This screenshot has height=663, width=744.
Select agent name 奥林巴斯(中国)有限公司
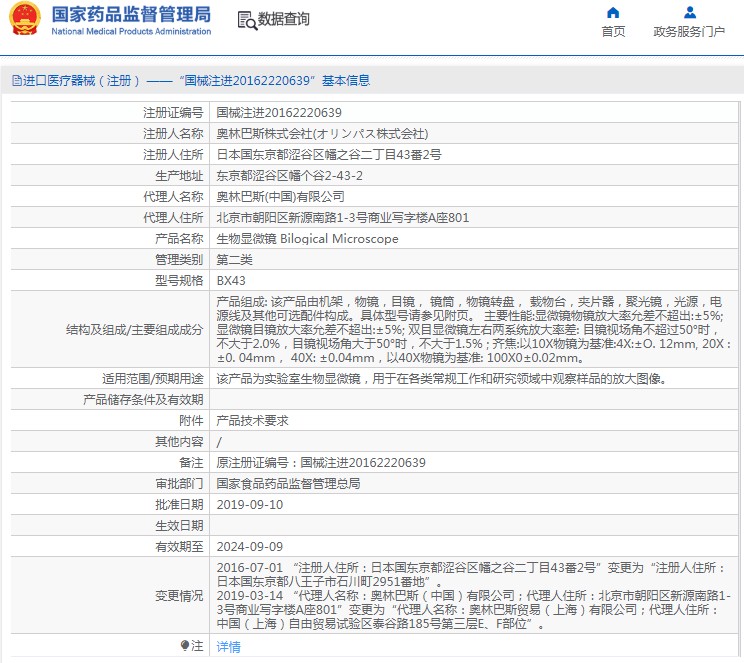pos(280,196)
